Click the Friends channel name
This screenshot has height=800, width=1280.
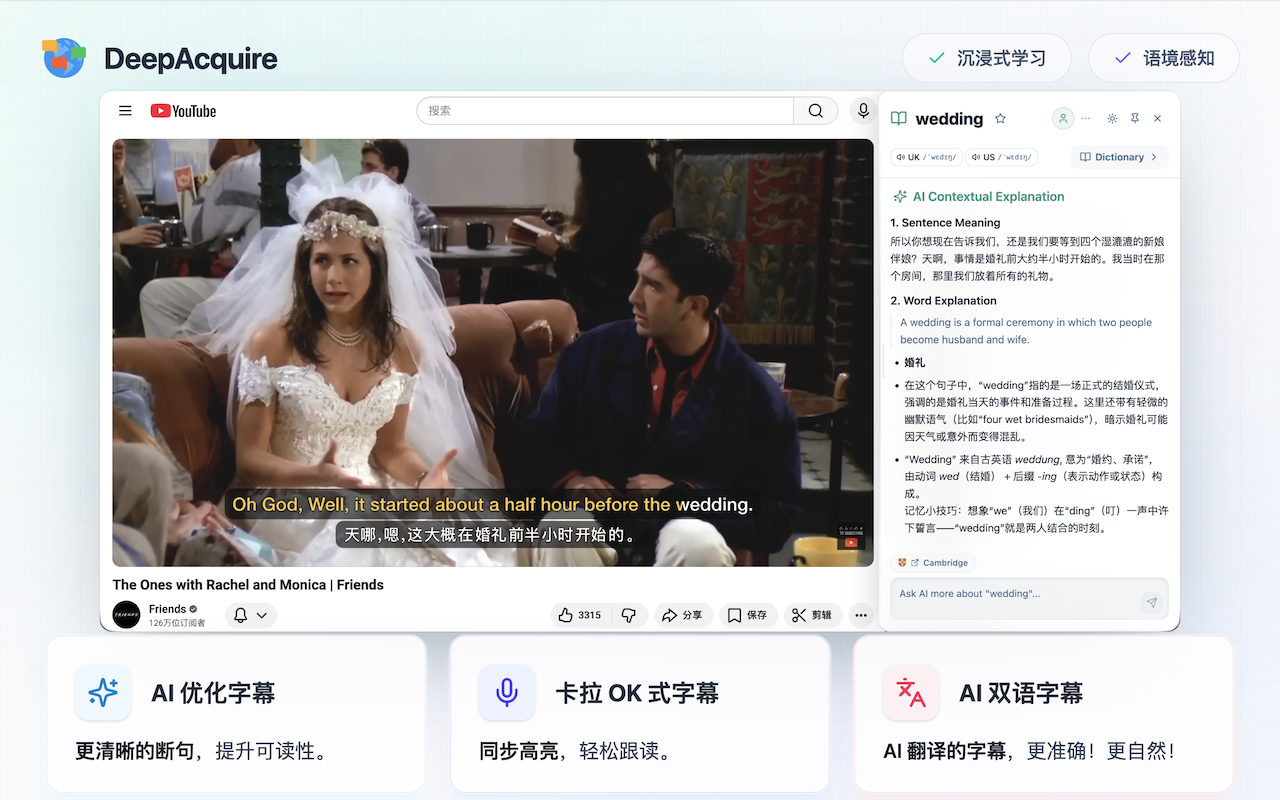(x=167, y=609)
